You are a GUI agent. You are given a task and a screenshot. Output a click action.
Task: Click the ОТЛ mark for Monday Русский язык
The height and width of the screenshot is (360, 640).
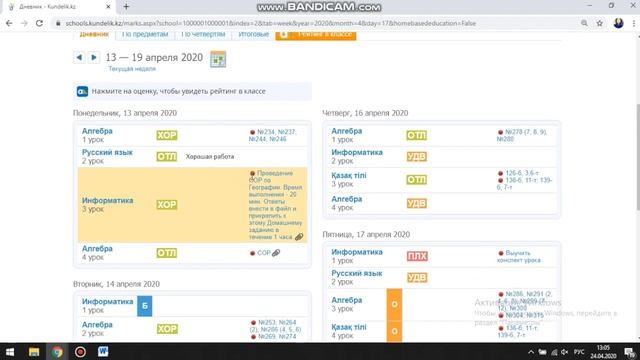point(167,157)
